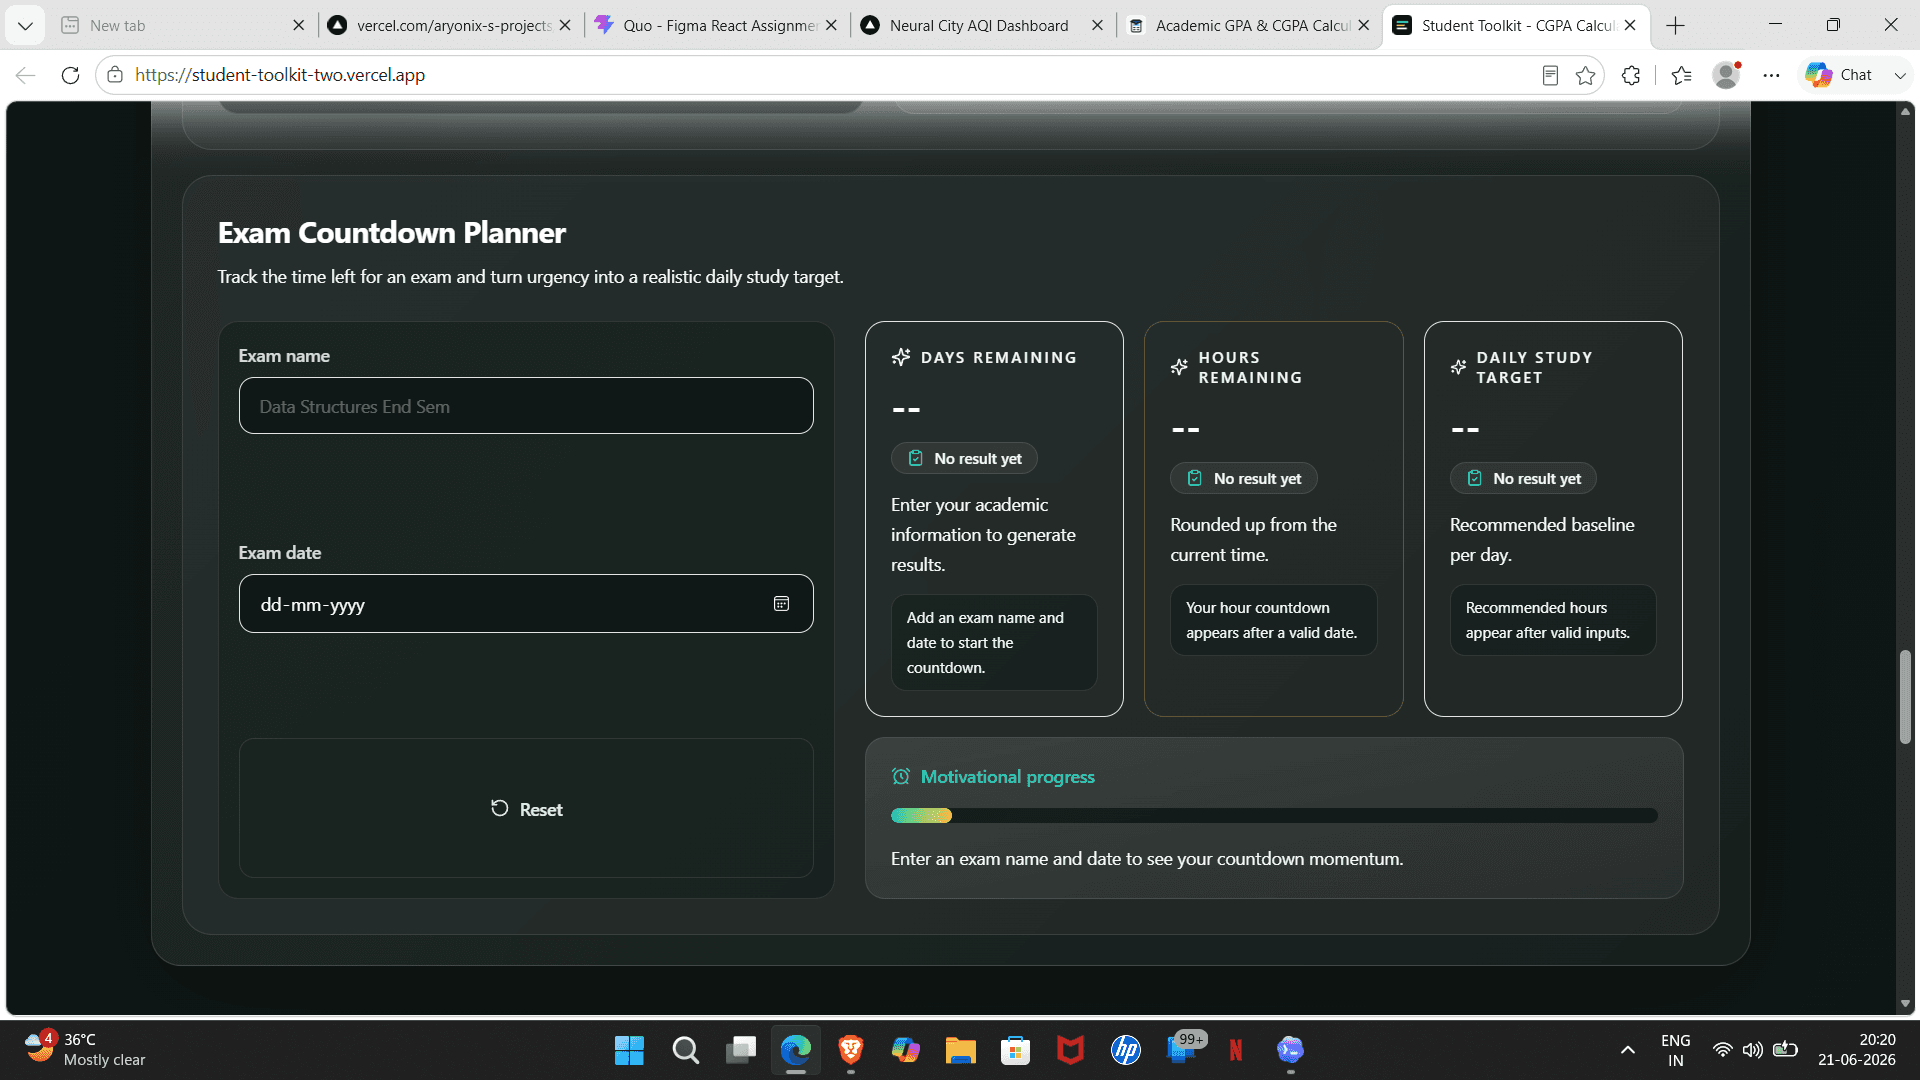Screen dimensions: 1920x1080
Task: Open the Windows Start menu
Action: [x=629, y=1050]
